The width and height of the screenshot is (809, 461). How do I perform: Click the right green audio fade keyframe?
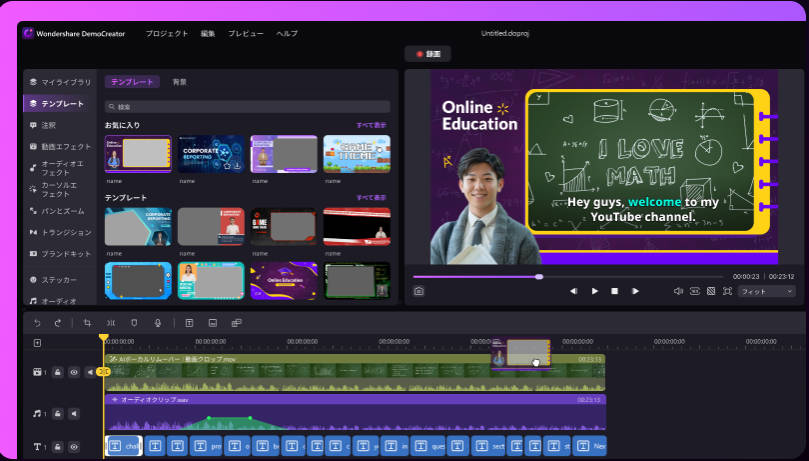(x=250, y=418)
